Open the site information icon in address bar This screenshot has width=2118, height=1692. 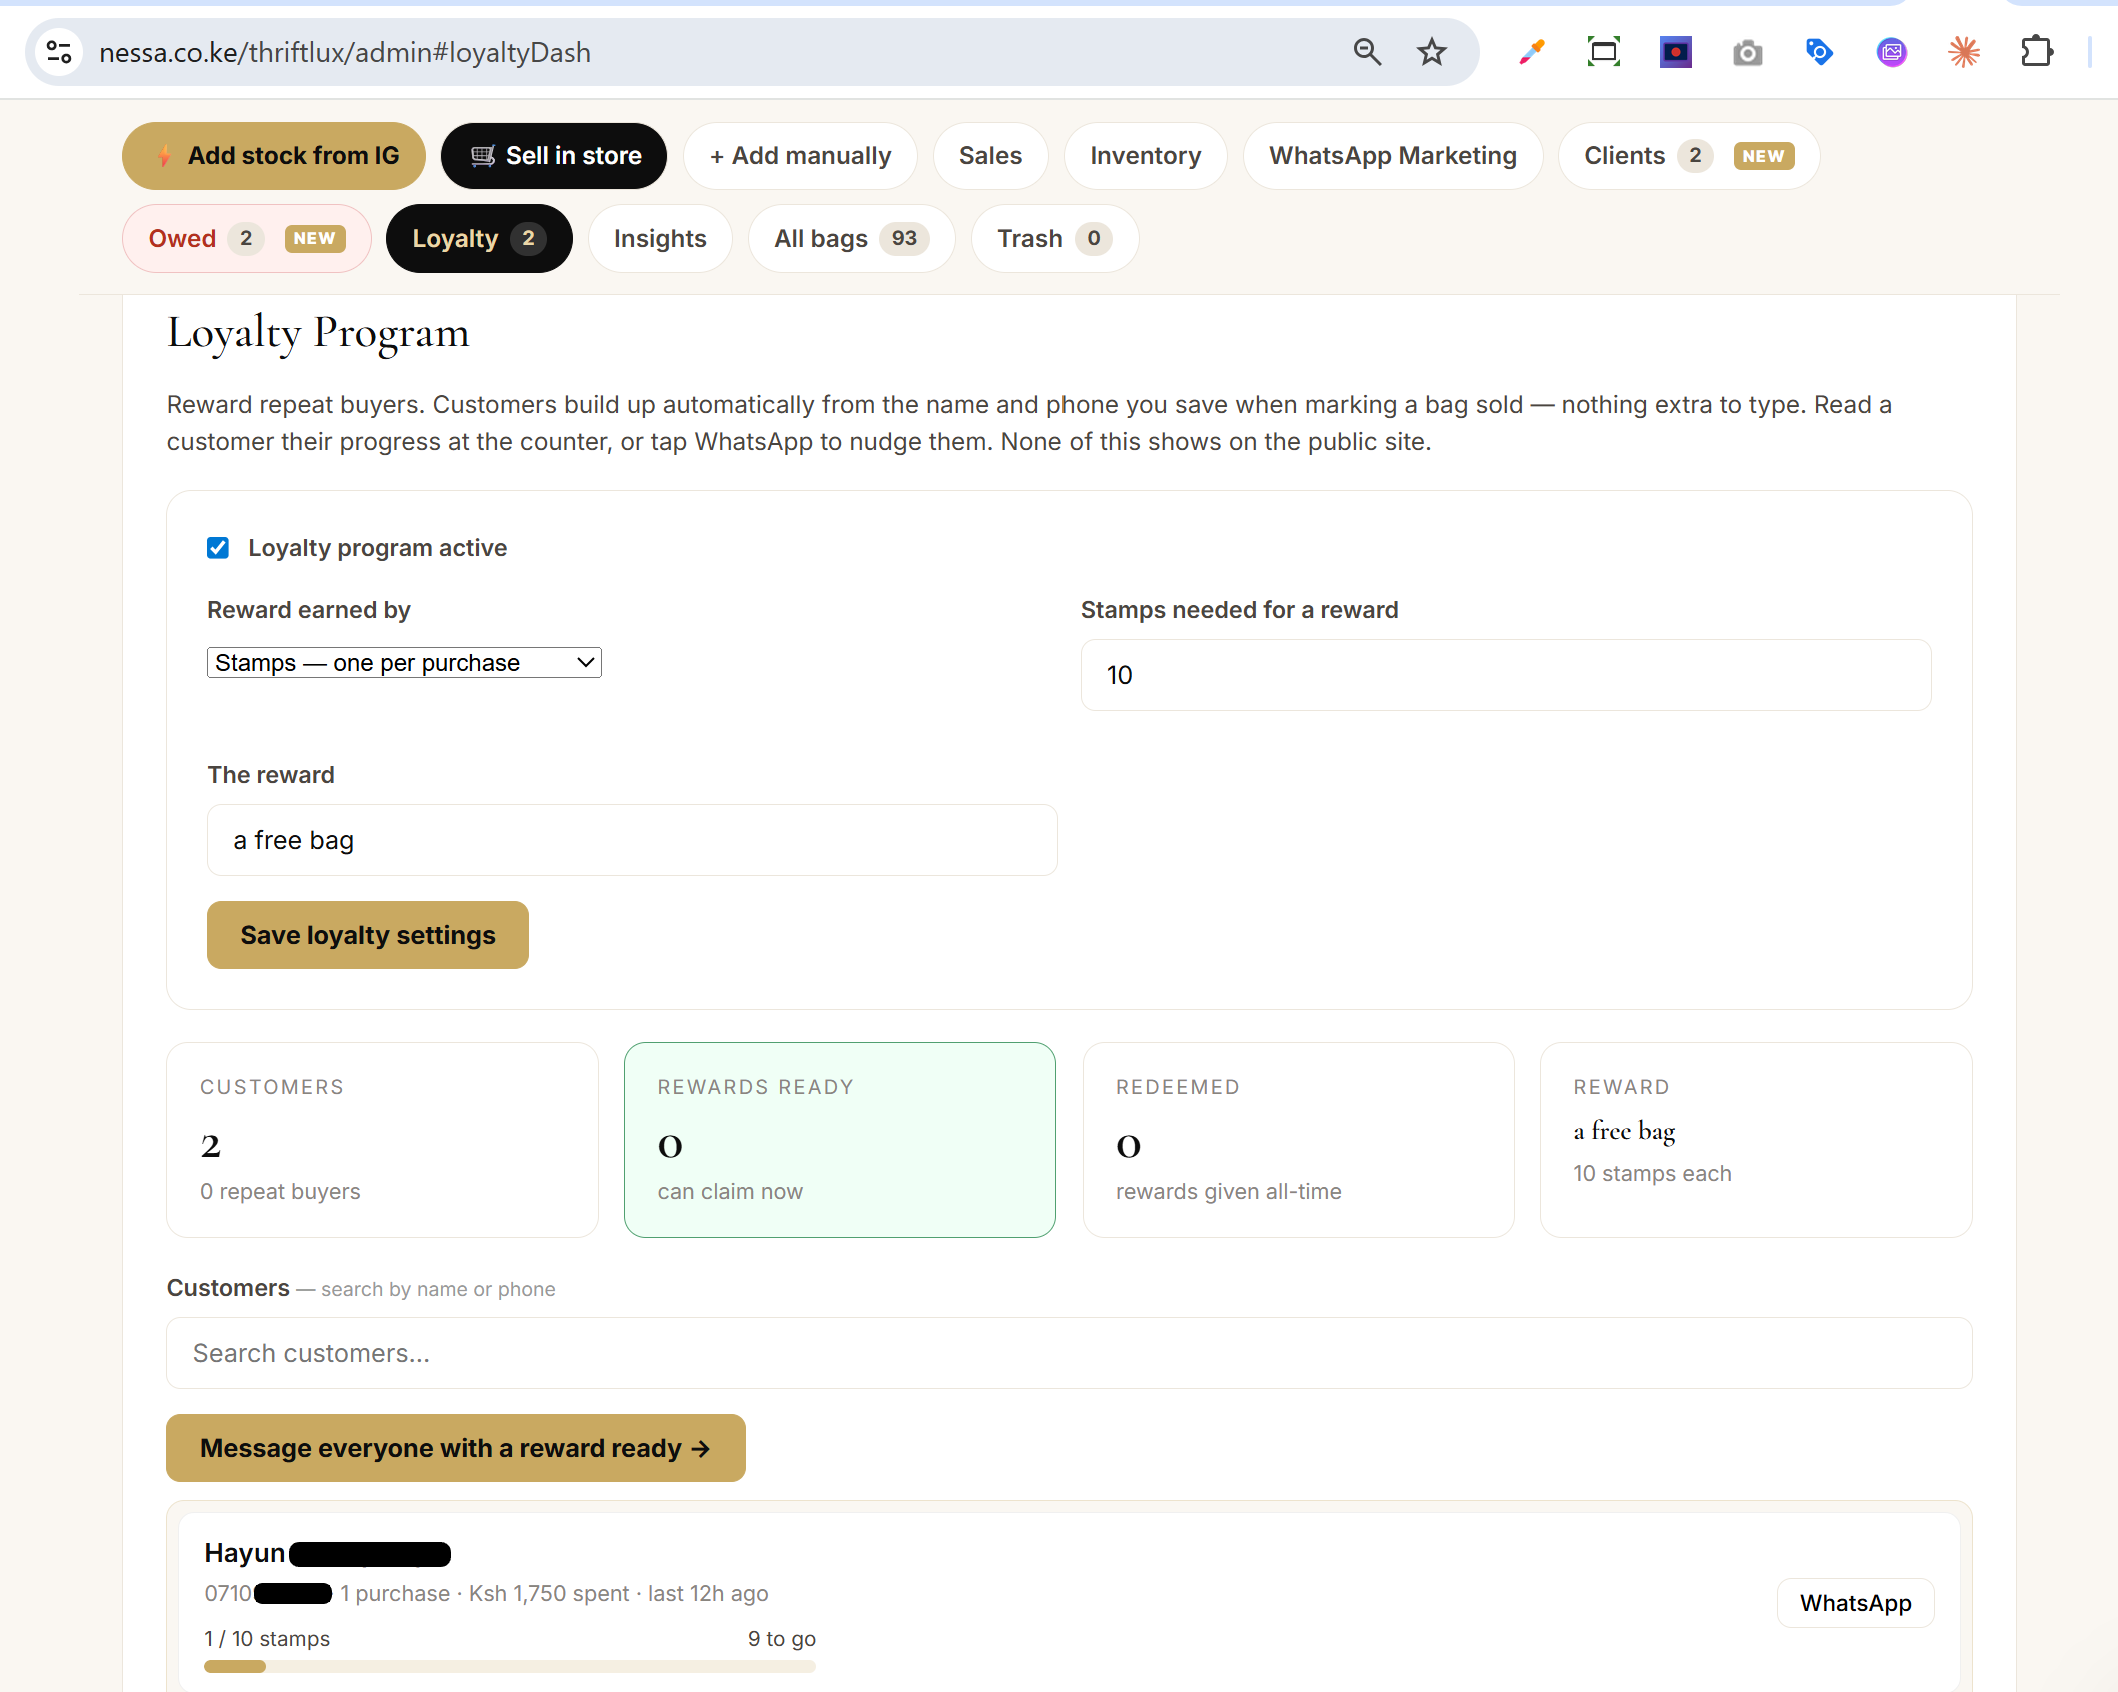(x=59, y=52)
